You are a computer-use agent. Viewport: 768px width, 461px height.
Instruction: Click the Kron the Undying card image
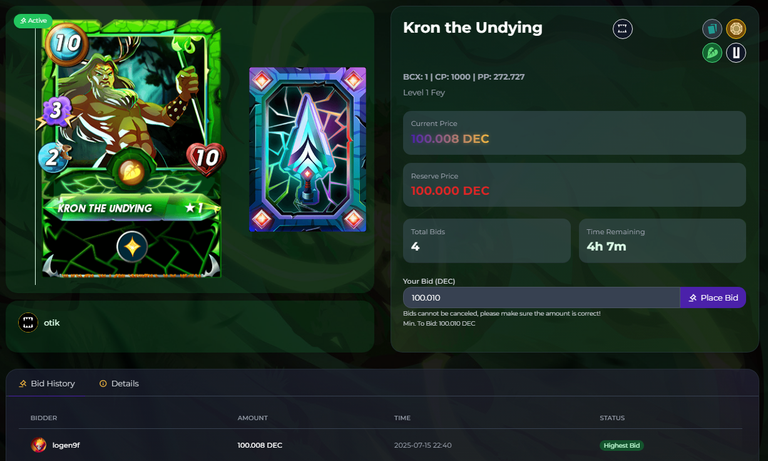point(131,149)
